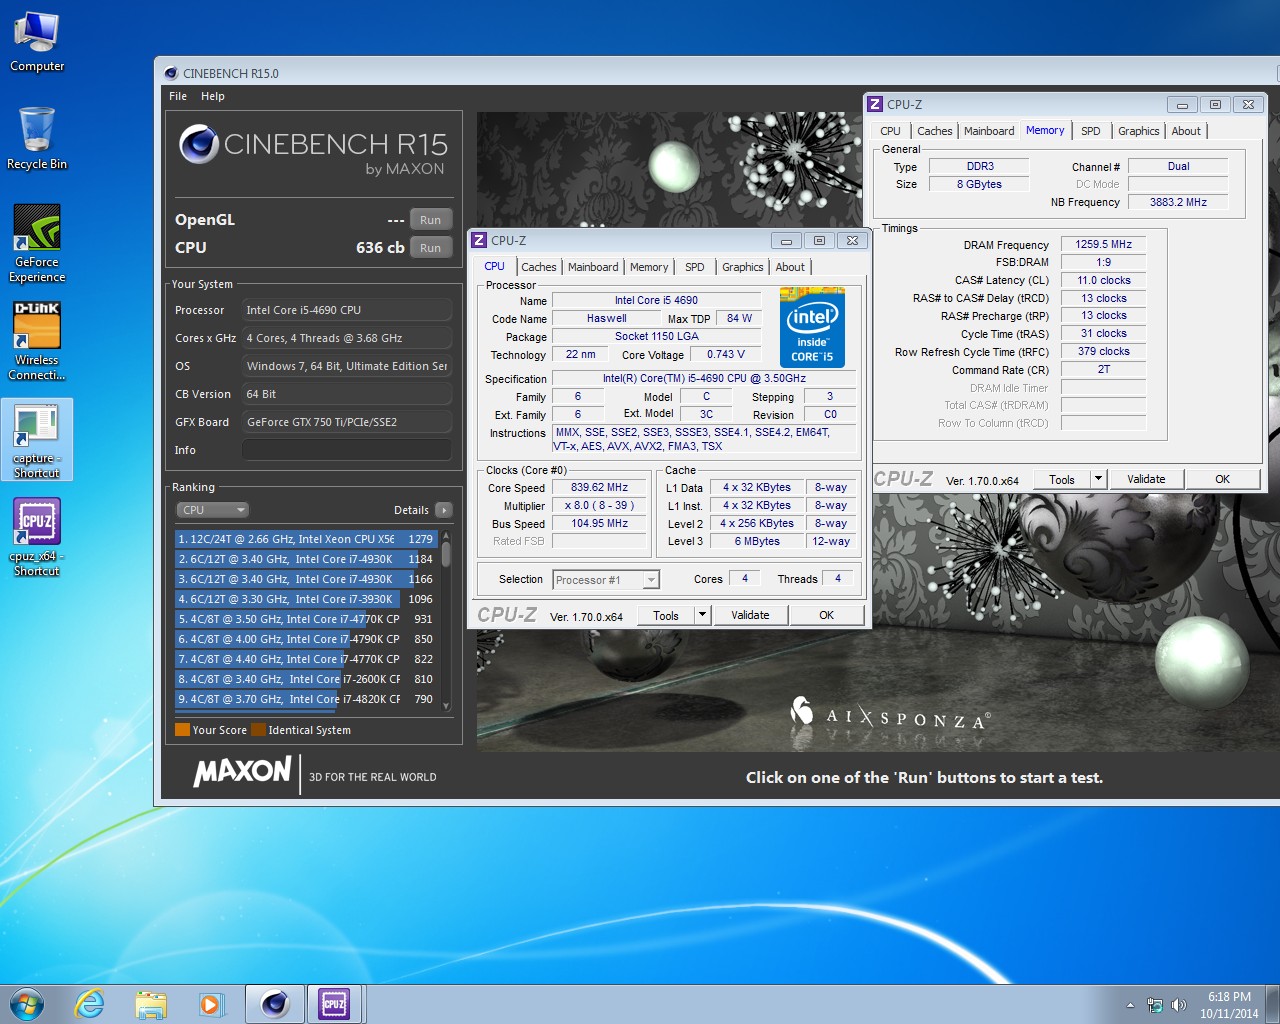Image resolution: width=1280 pixels, height=1024 pixels.
Task: Click front CPU-Z title bar Z icon
Action: point(479,240)
